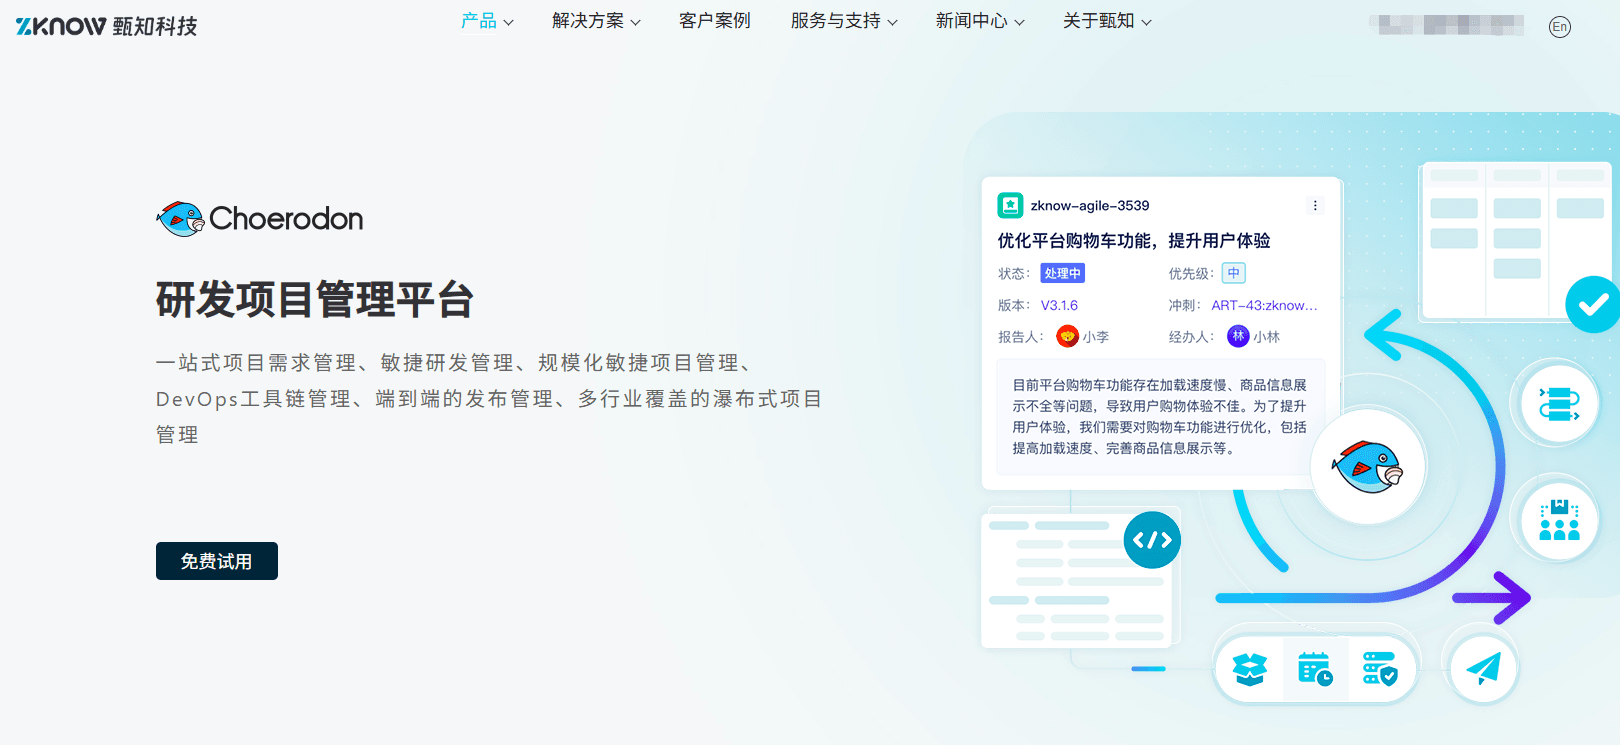Viewport: 1620px width, 745px height.
Task: Click the code brackets circle icon
Action: pyautogui.click(x=1152, y=540)
